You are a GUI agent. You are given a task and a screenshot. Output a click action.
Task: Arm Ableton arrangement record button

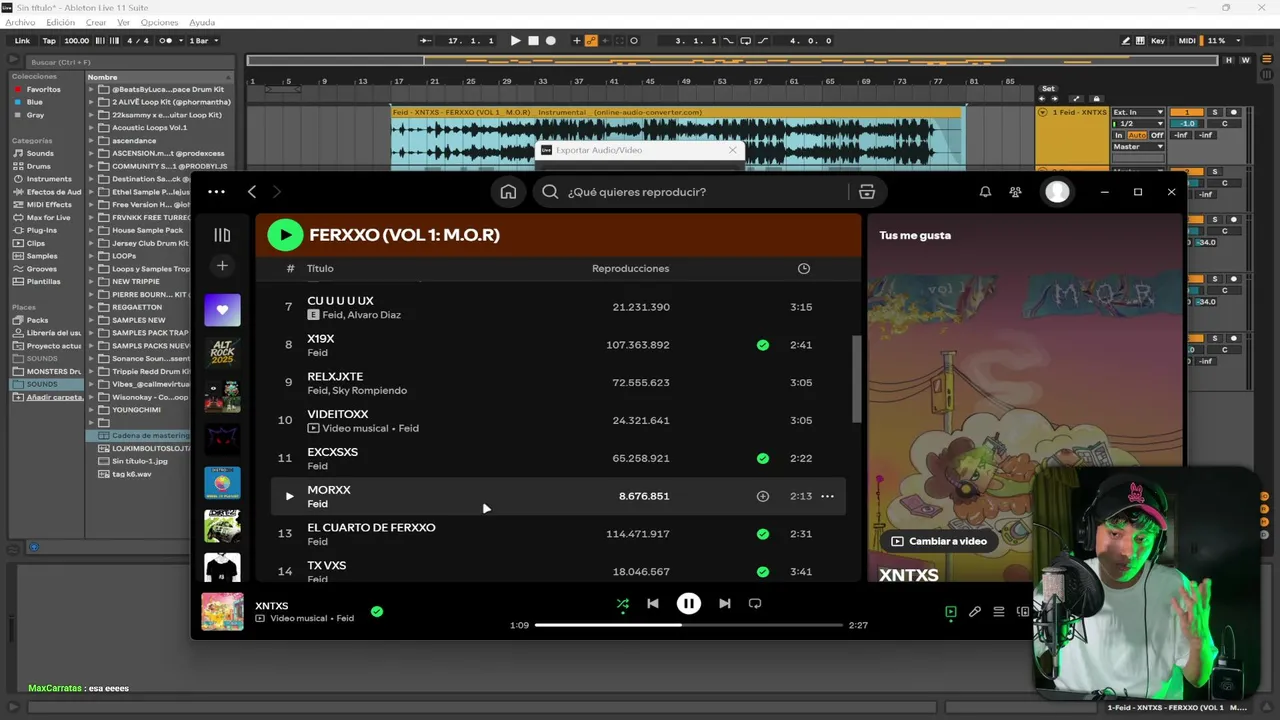[551, 41]
